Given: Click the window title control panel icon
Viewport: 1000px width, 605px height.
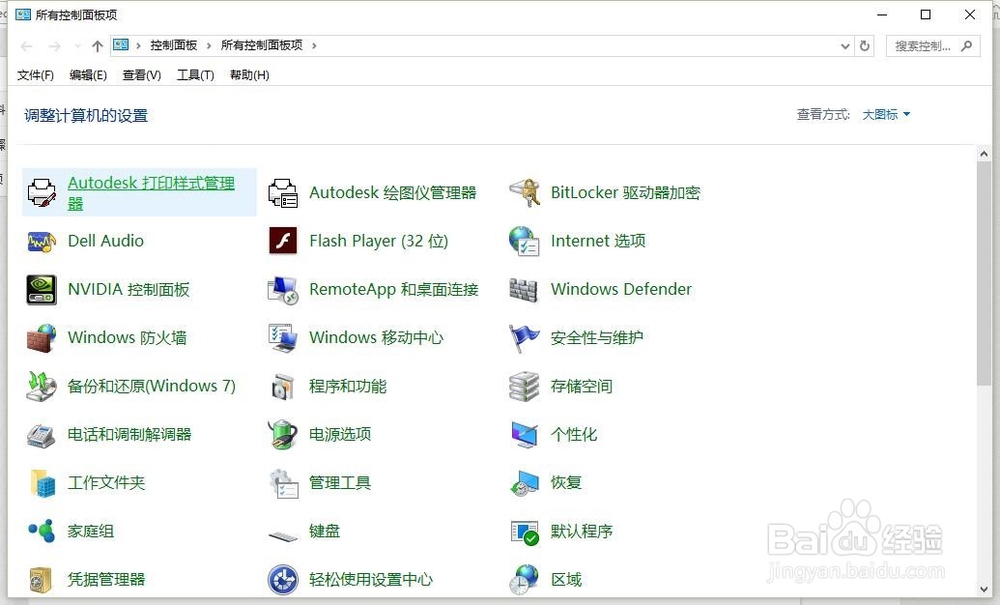Looking at the screenshot, I should tap(23, 14).
